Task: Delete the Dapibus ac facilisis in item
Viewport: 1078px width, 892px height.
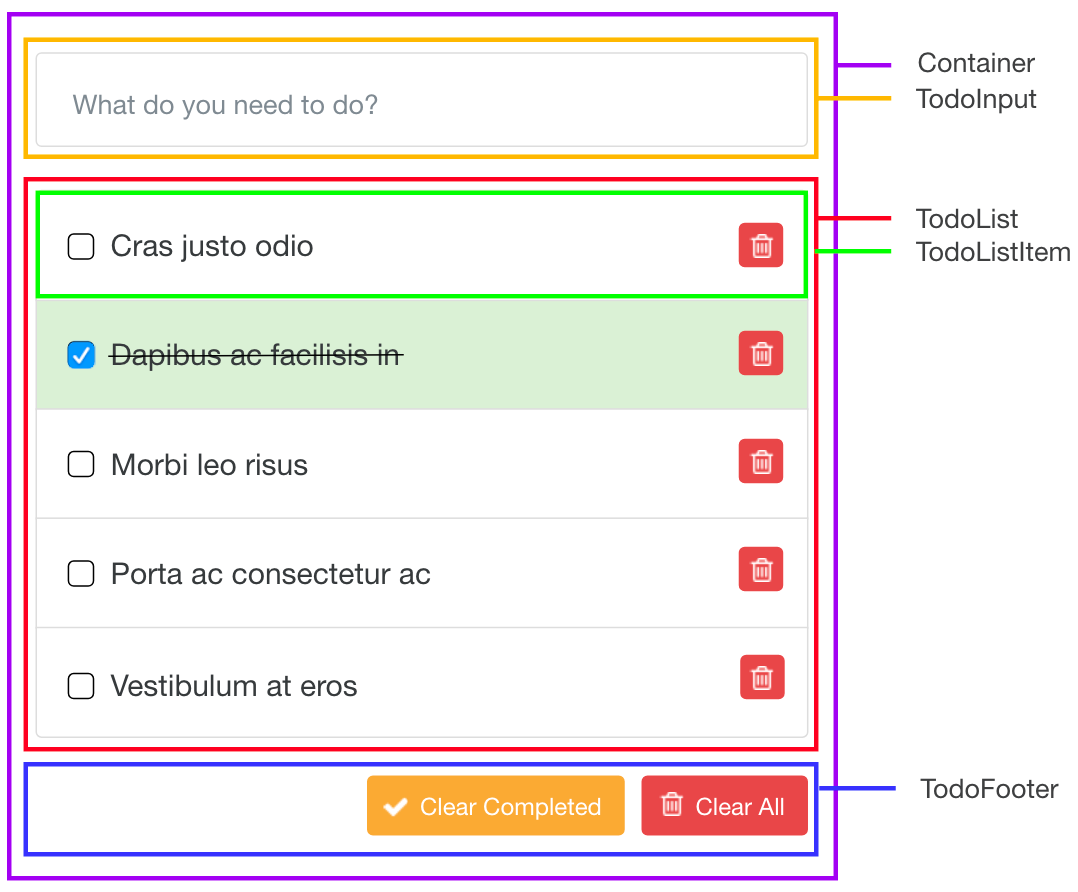Action: coord(761,354)
